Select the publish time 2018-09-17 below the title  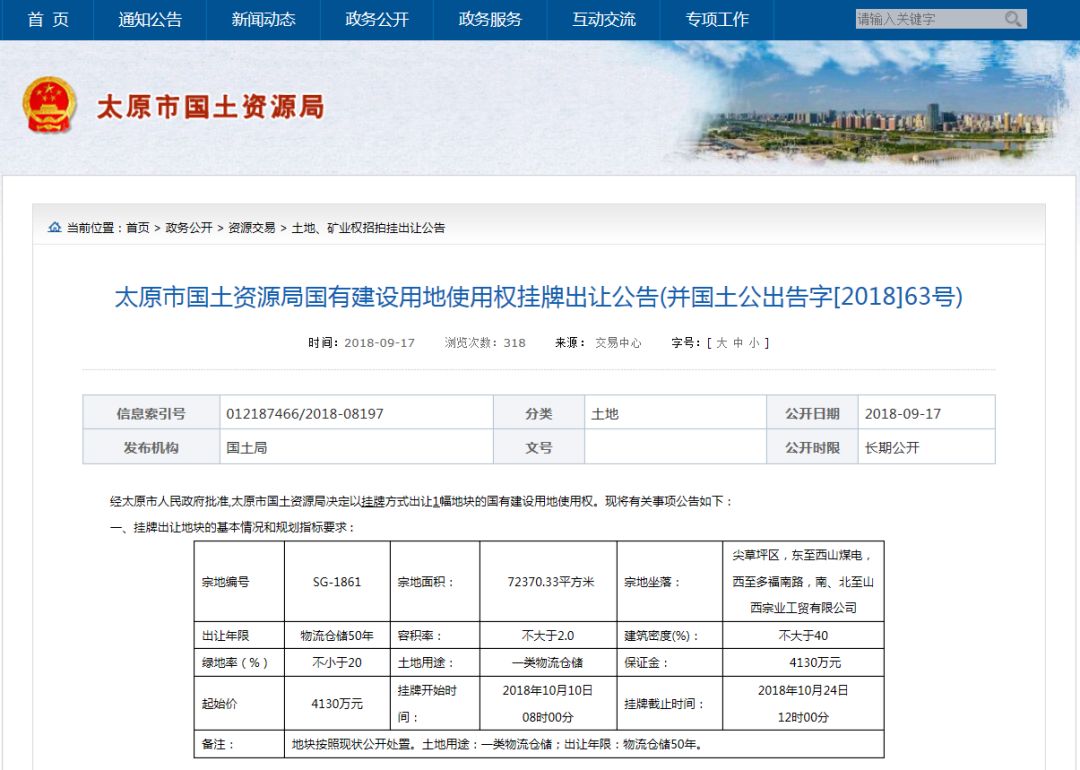click(379, 342)
